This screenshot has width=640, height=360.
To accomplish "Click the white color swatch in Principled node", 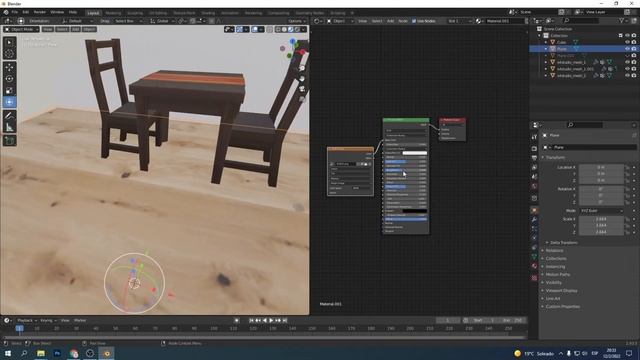I will coord(415,153).
